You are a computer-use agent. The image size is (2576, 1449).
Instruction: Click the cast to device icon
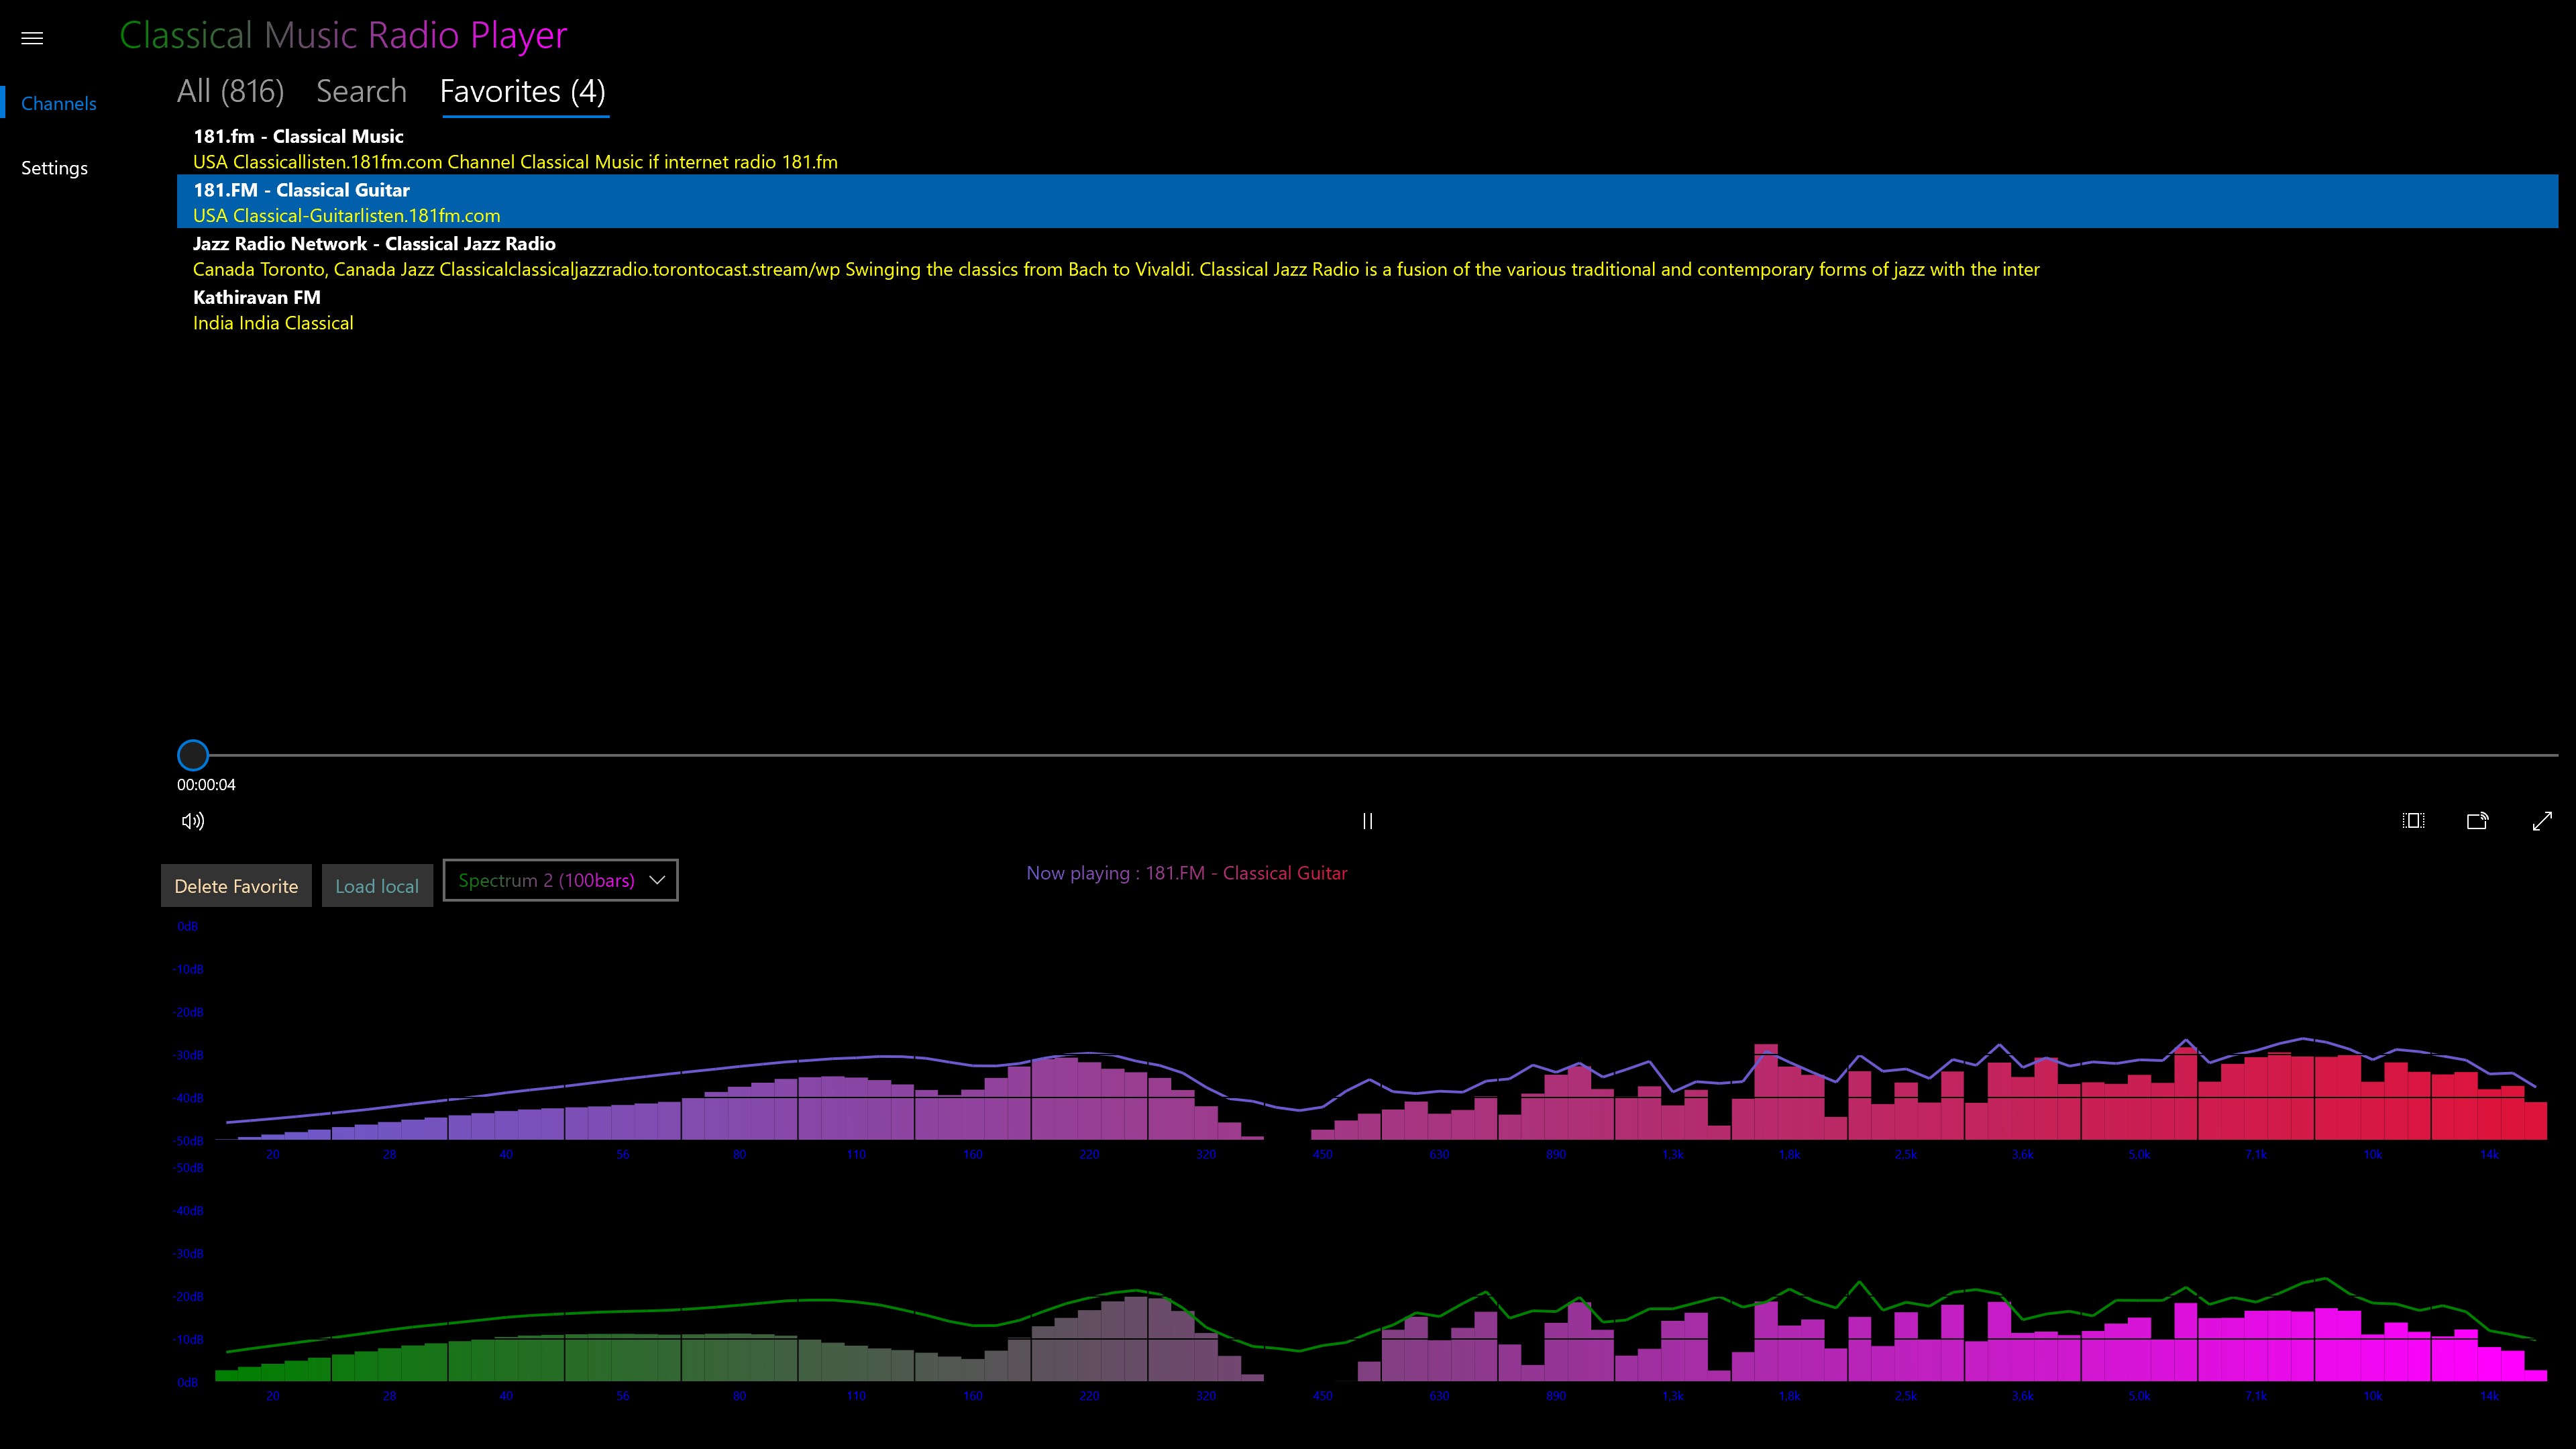click(2477, 821)
